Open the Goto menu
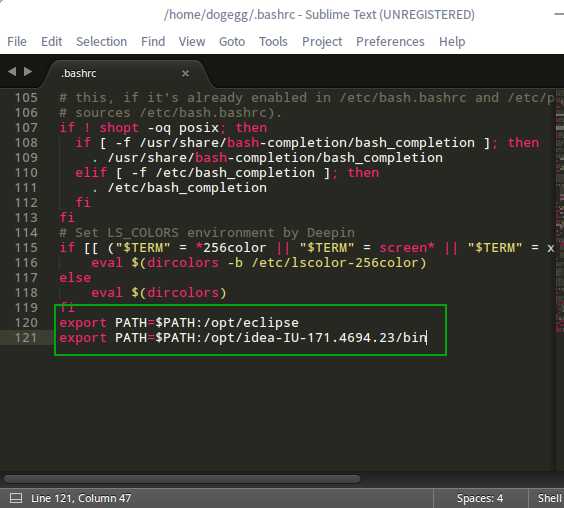The height and width of the screenshot is (508, 564). coord(232,42)
